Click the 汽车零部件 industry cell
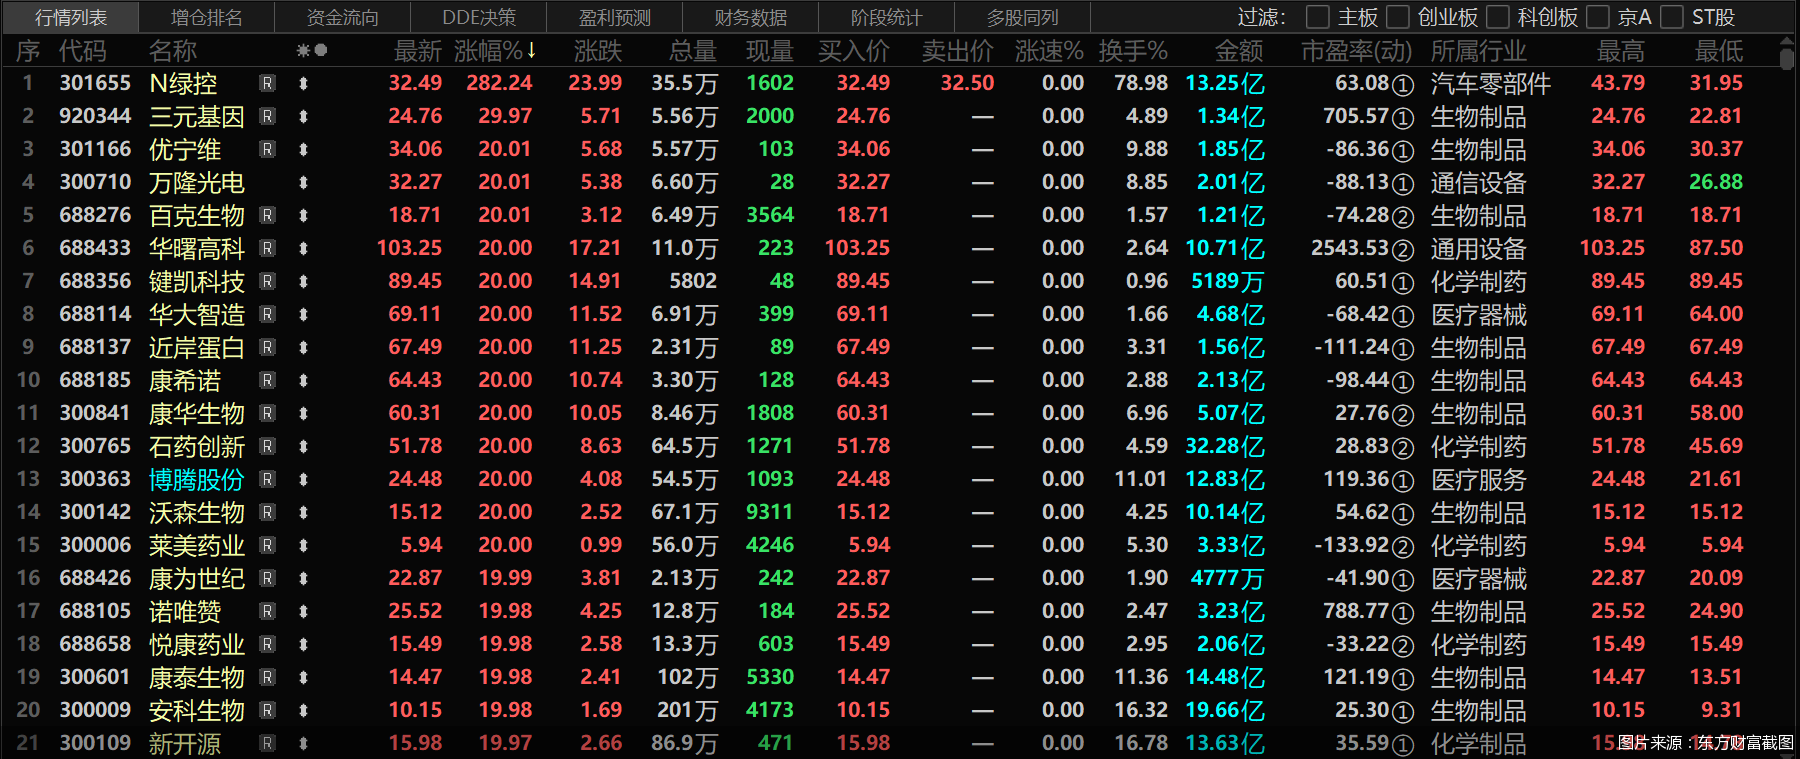 [x=1491, y=84]
